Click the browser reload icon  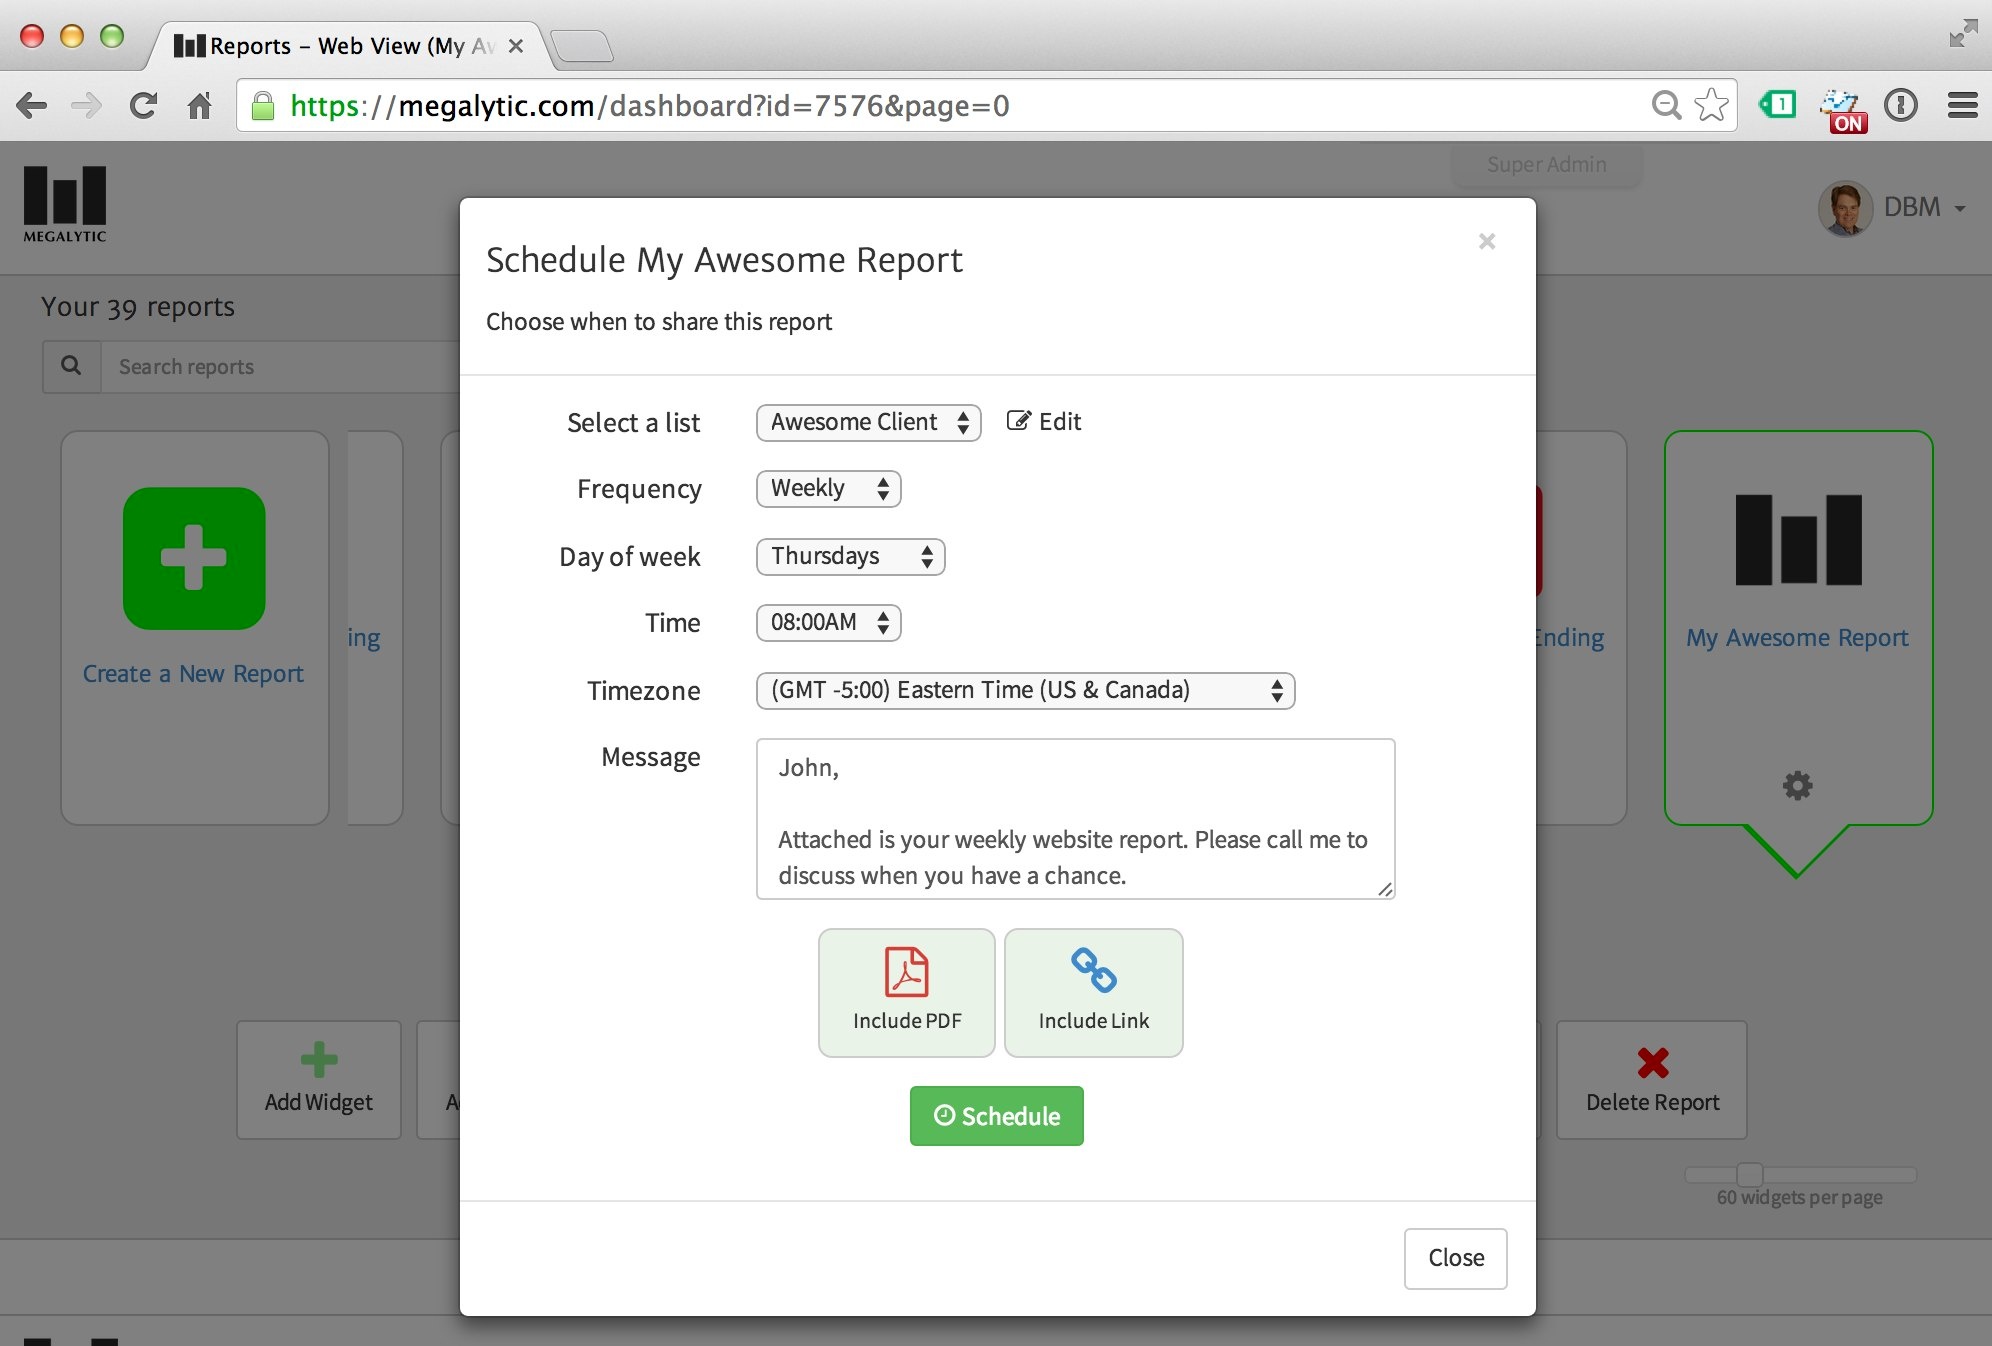point(143,105)
